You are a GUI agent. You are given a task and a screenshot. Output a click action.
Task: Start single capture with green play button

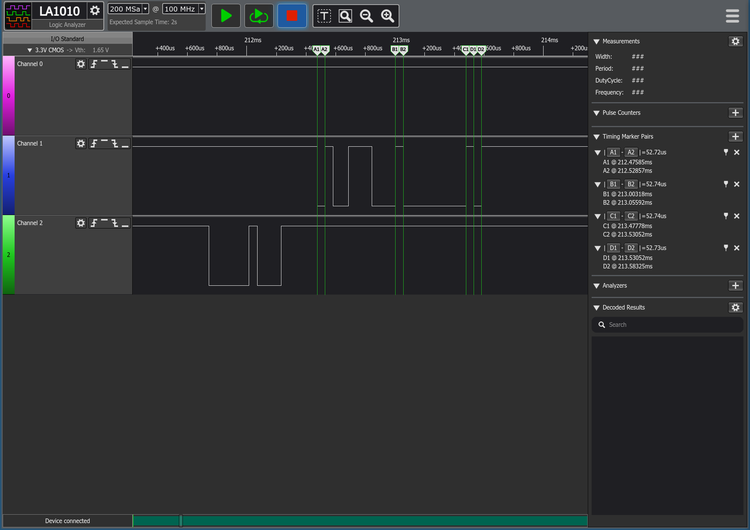(226, 16)
